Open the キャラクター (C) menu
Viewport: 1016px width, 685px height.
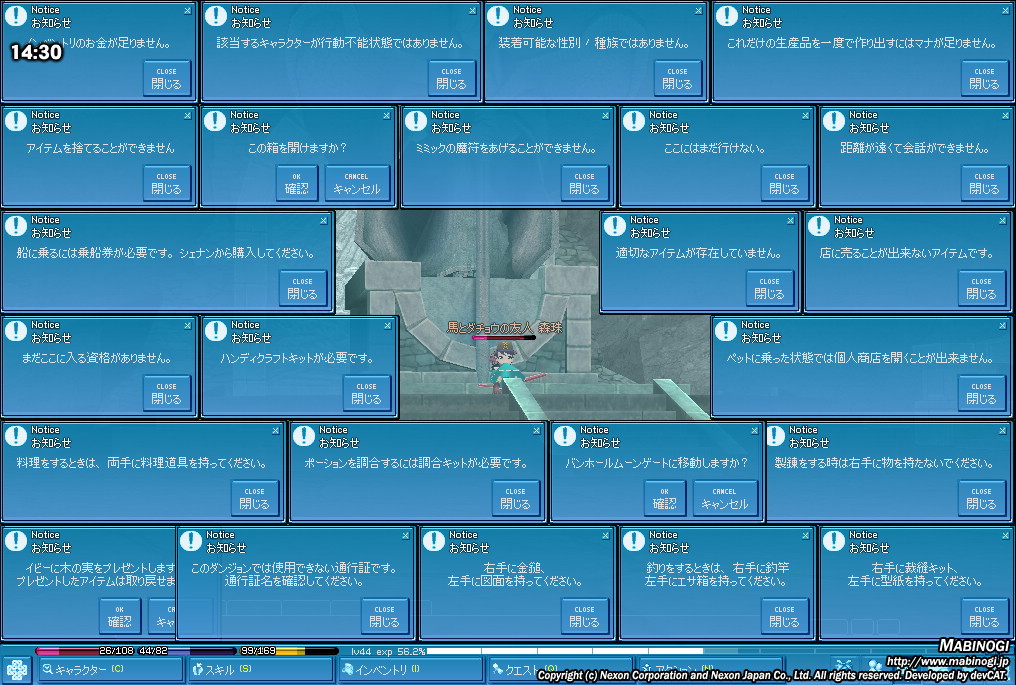pyautogui.click(x=111, y=669)
